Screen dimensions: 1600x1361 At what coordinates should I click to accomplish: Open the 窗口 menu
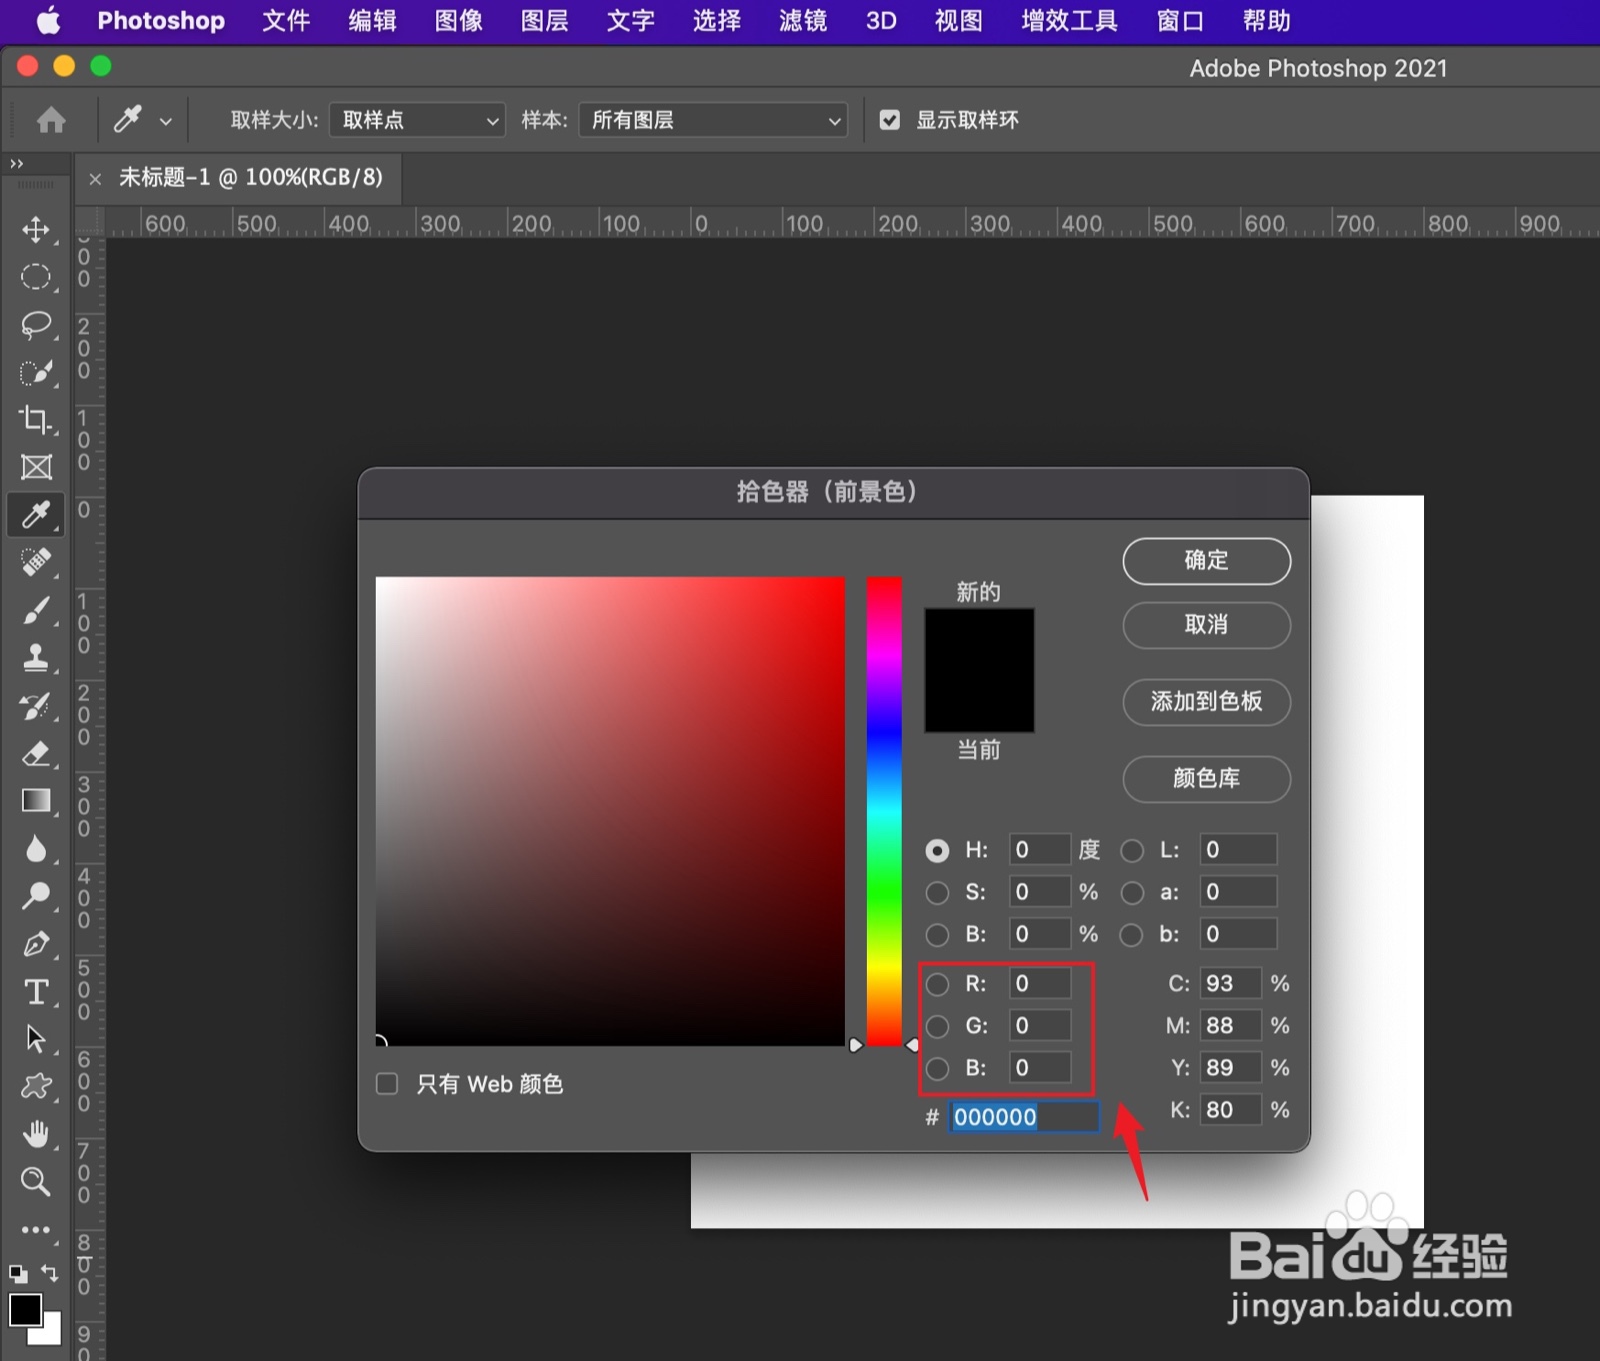tap(1180, 21)
